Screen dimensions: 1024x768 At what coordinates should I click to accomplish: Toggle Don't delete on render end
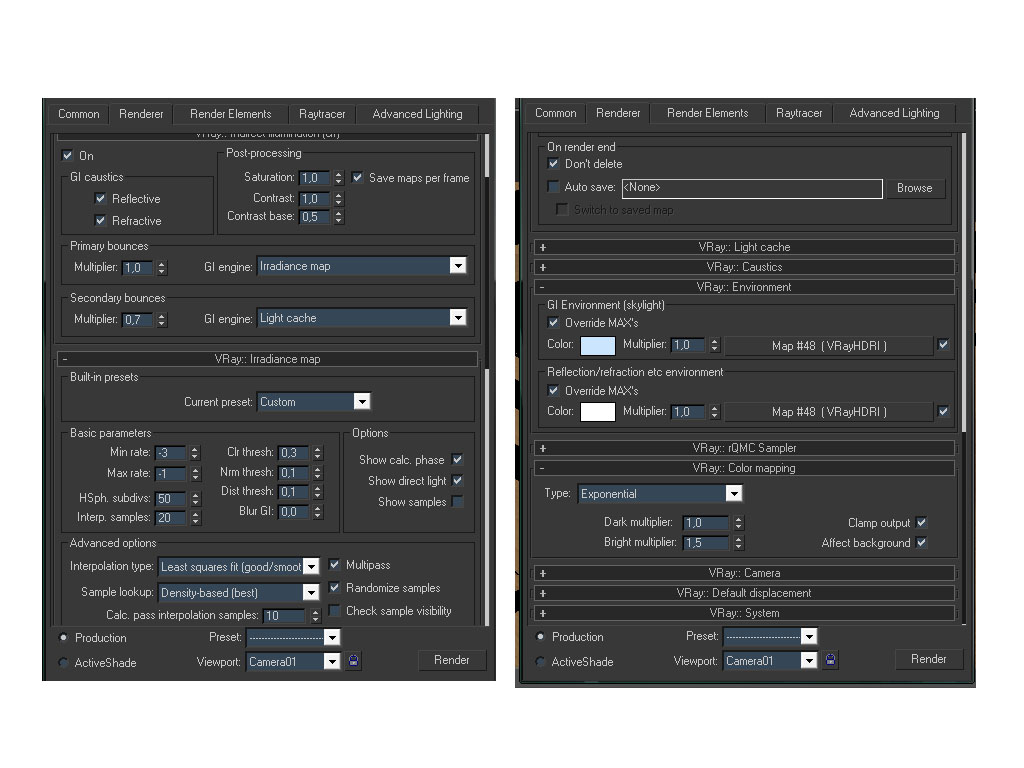(553, 163)
